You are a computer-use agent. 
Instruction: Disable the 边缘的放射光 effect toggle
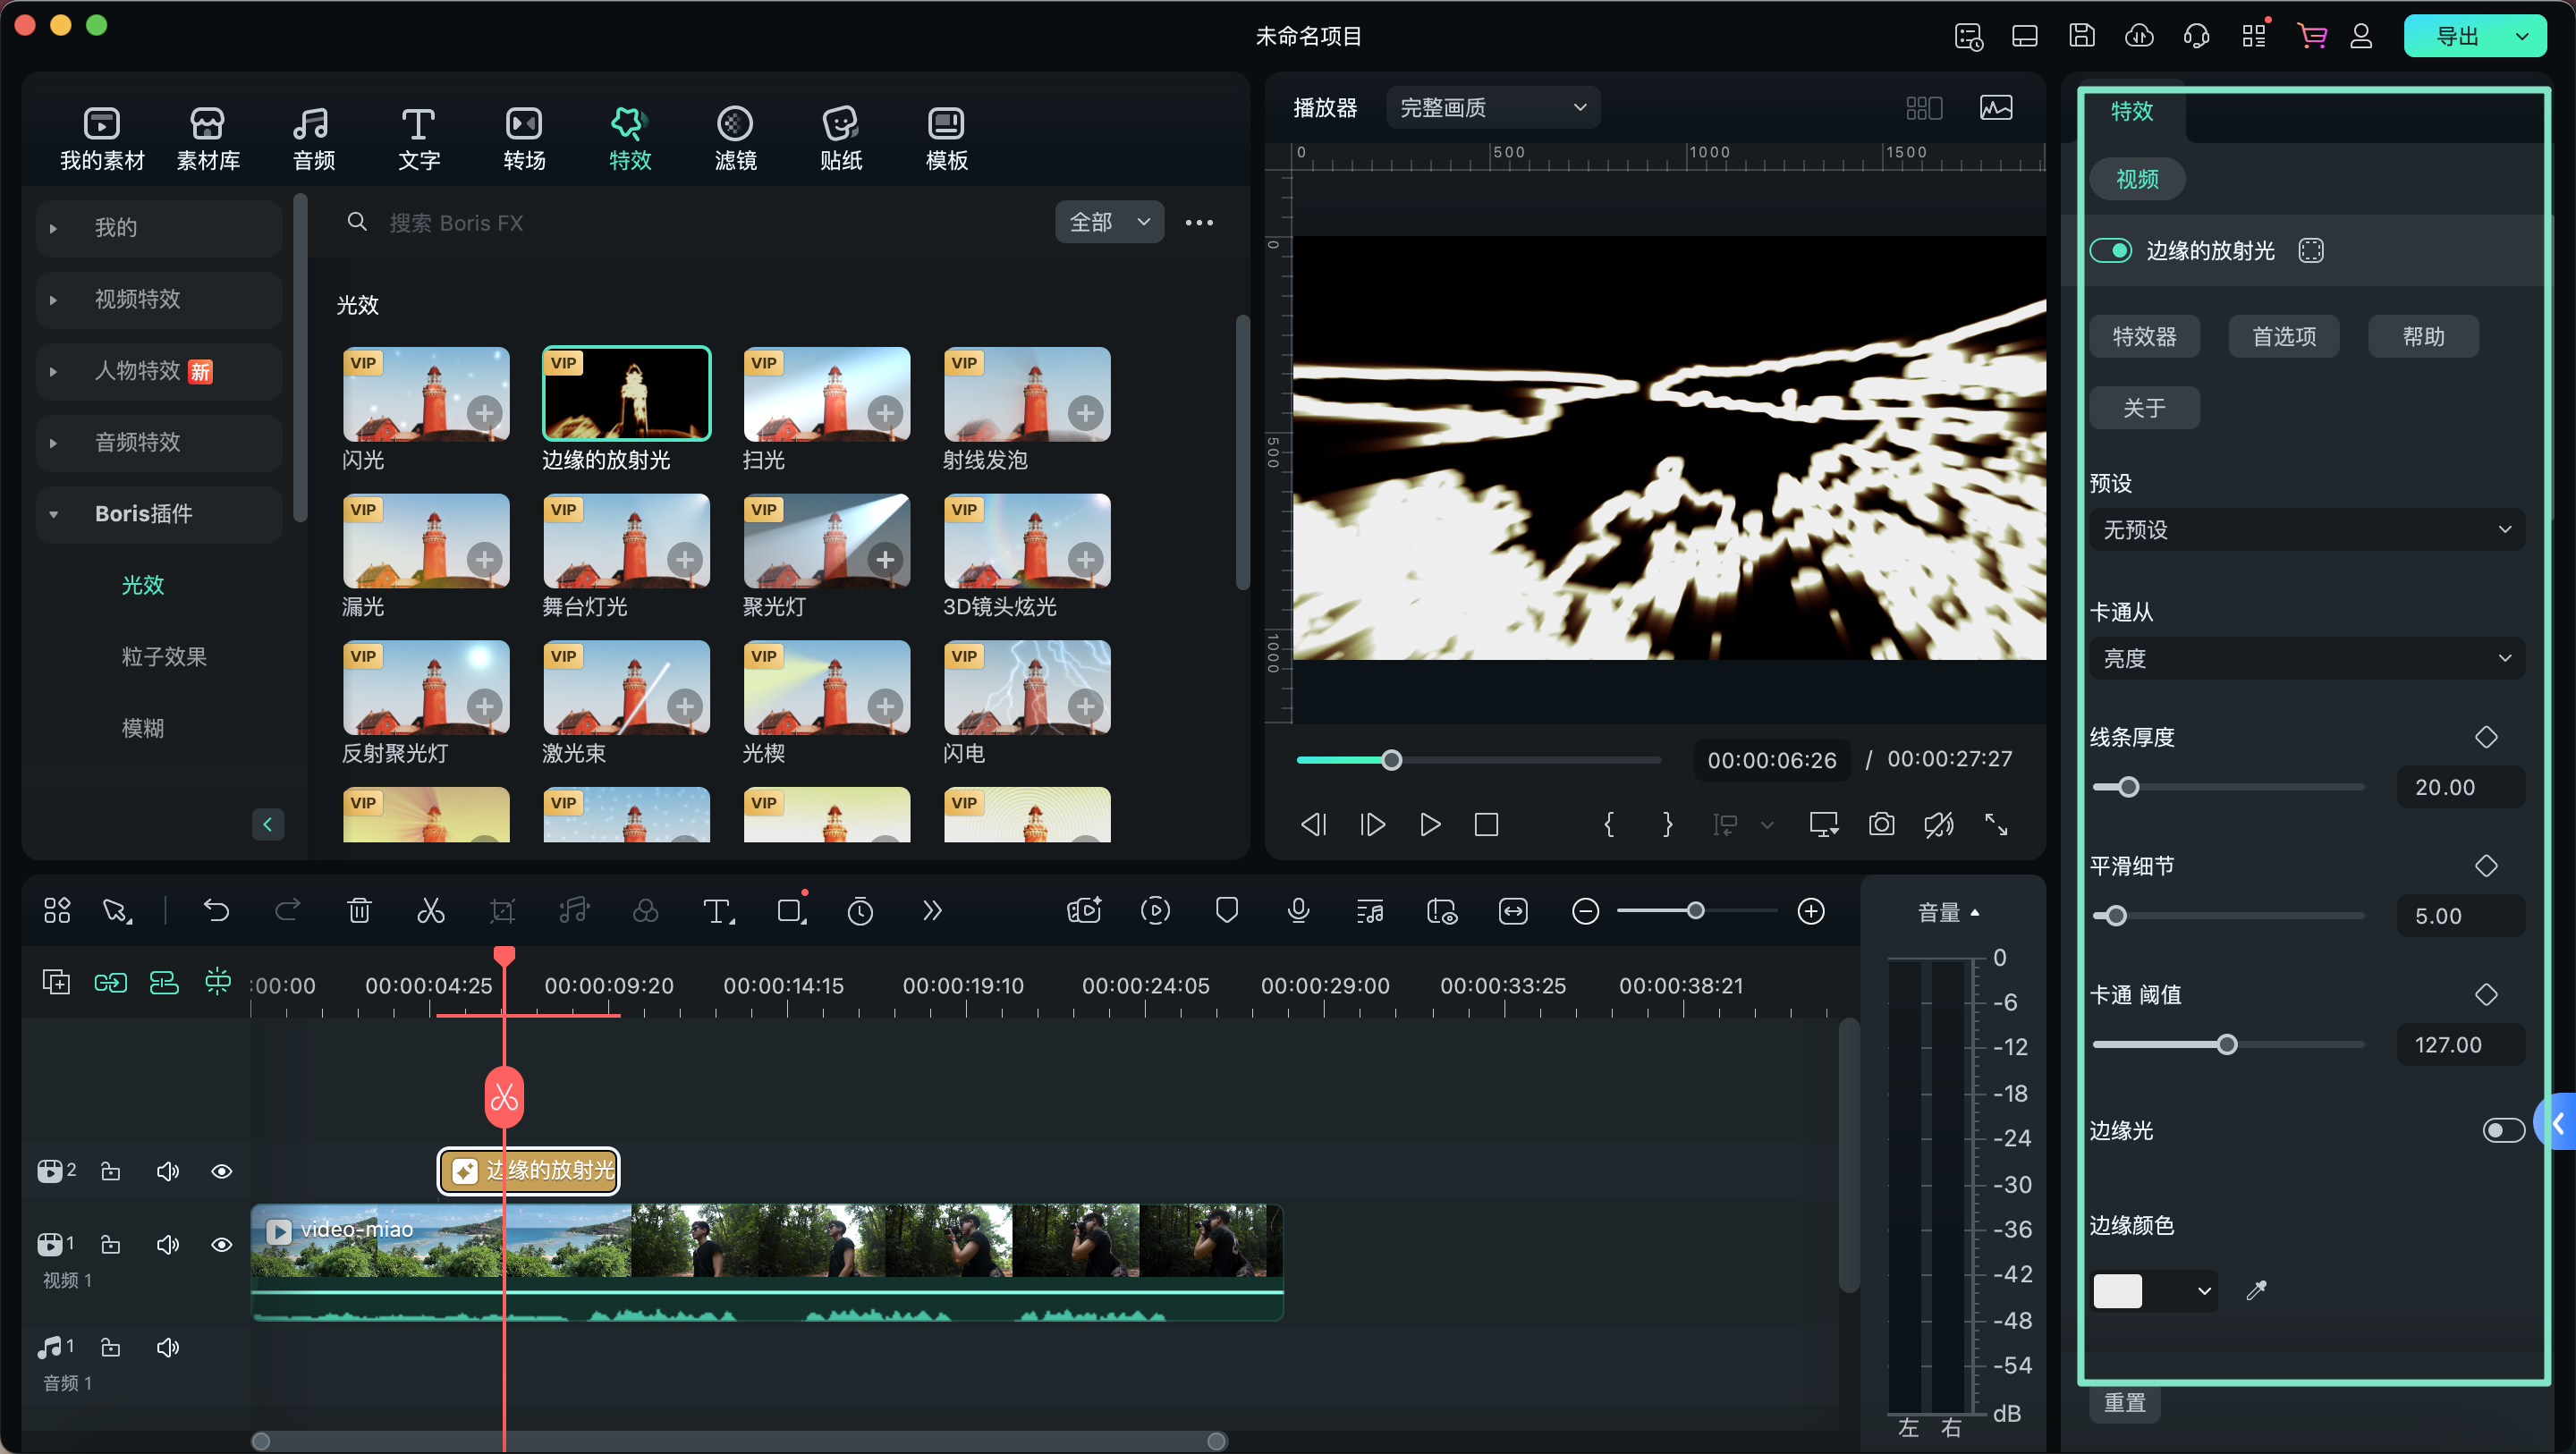click(2110, 250)
